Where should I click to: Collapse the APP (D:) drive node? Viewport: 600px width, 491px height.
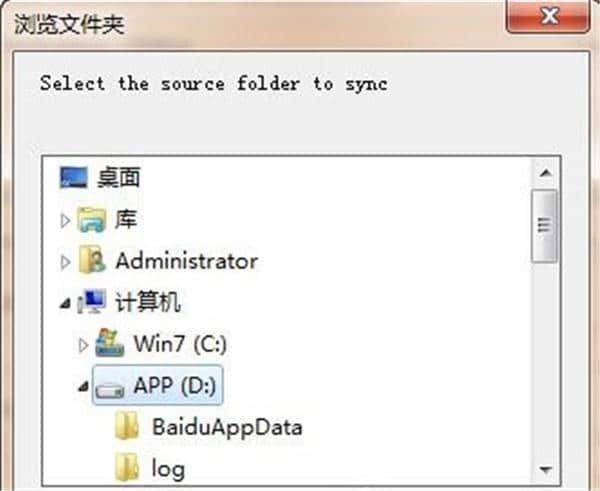pyautogui.click(x=83, y=386)
